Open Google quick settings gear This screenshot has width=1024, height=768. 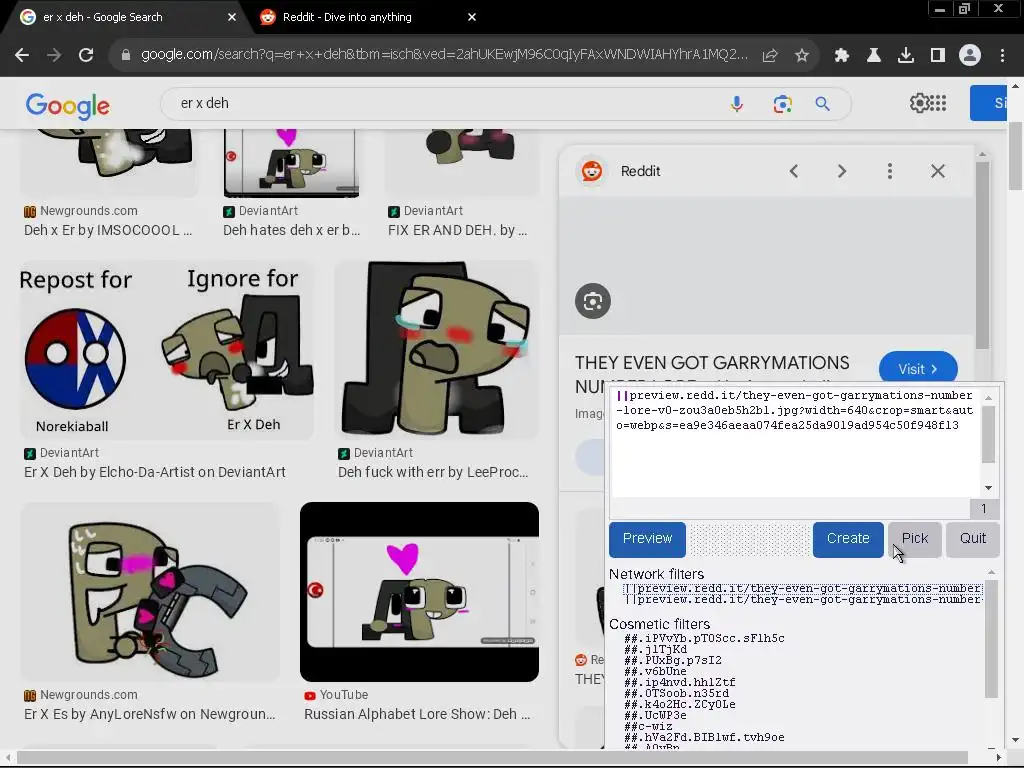[920, 103]
